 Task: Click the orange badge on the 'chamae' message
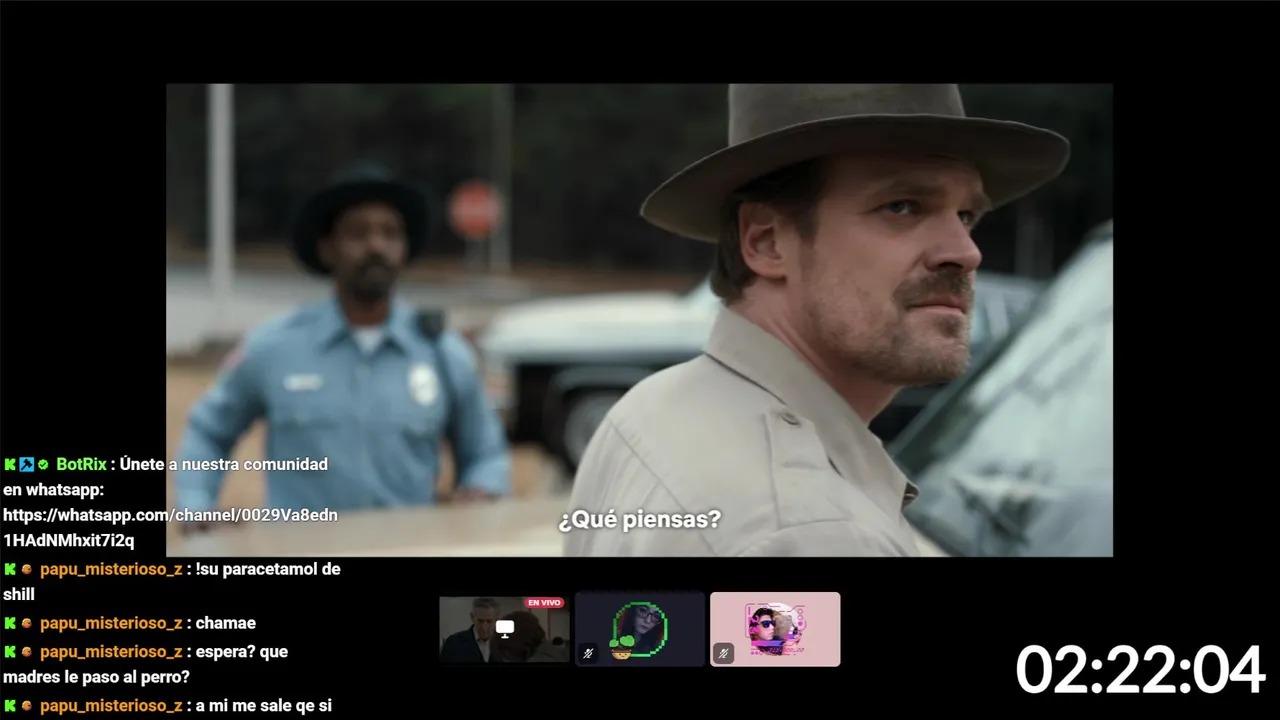click(x=27, y=623)
